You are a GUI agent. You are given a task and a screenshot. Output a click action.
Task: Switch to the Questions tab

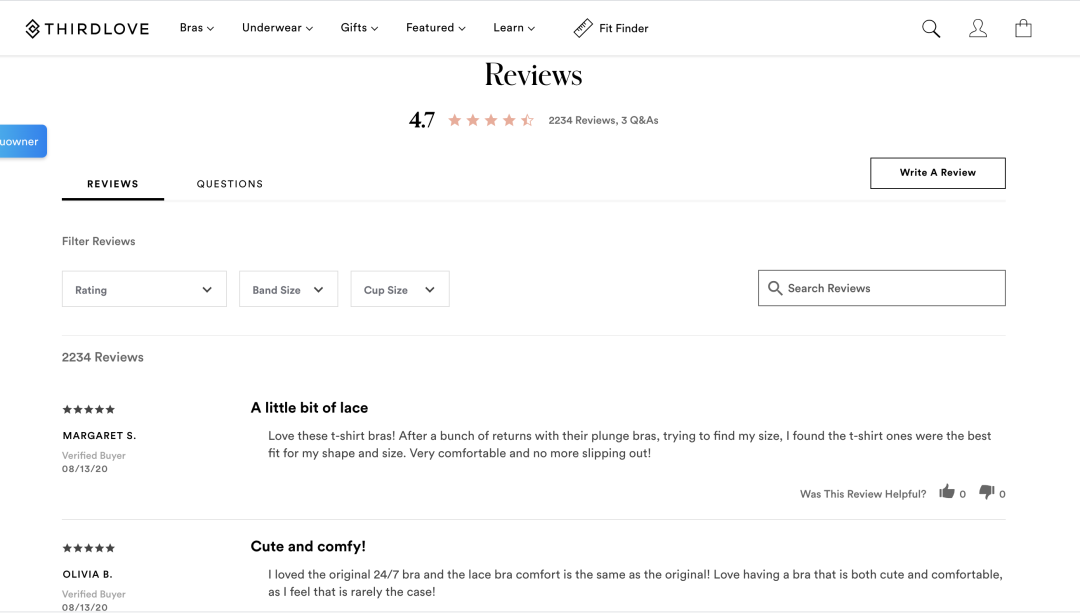(230, 184)
